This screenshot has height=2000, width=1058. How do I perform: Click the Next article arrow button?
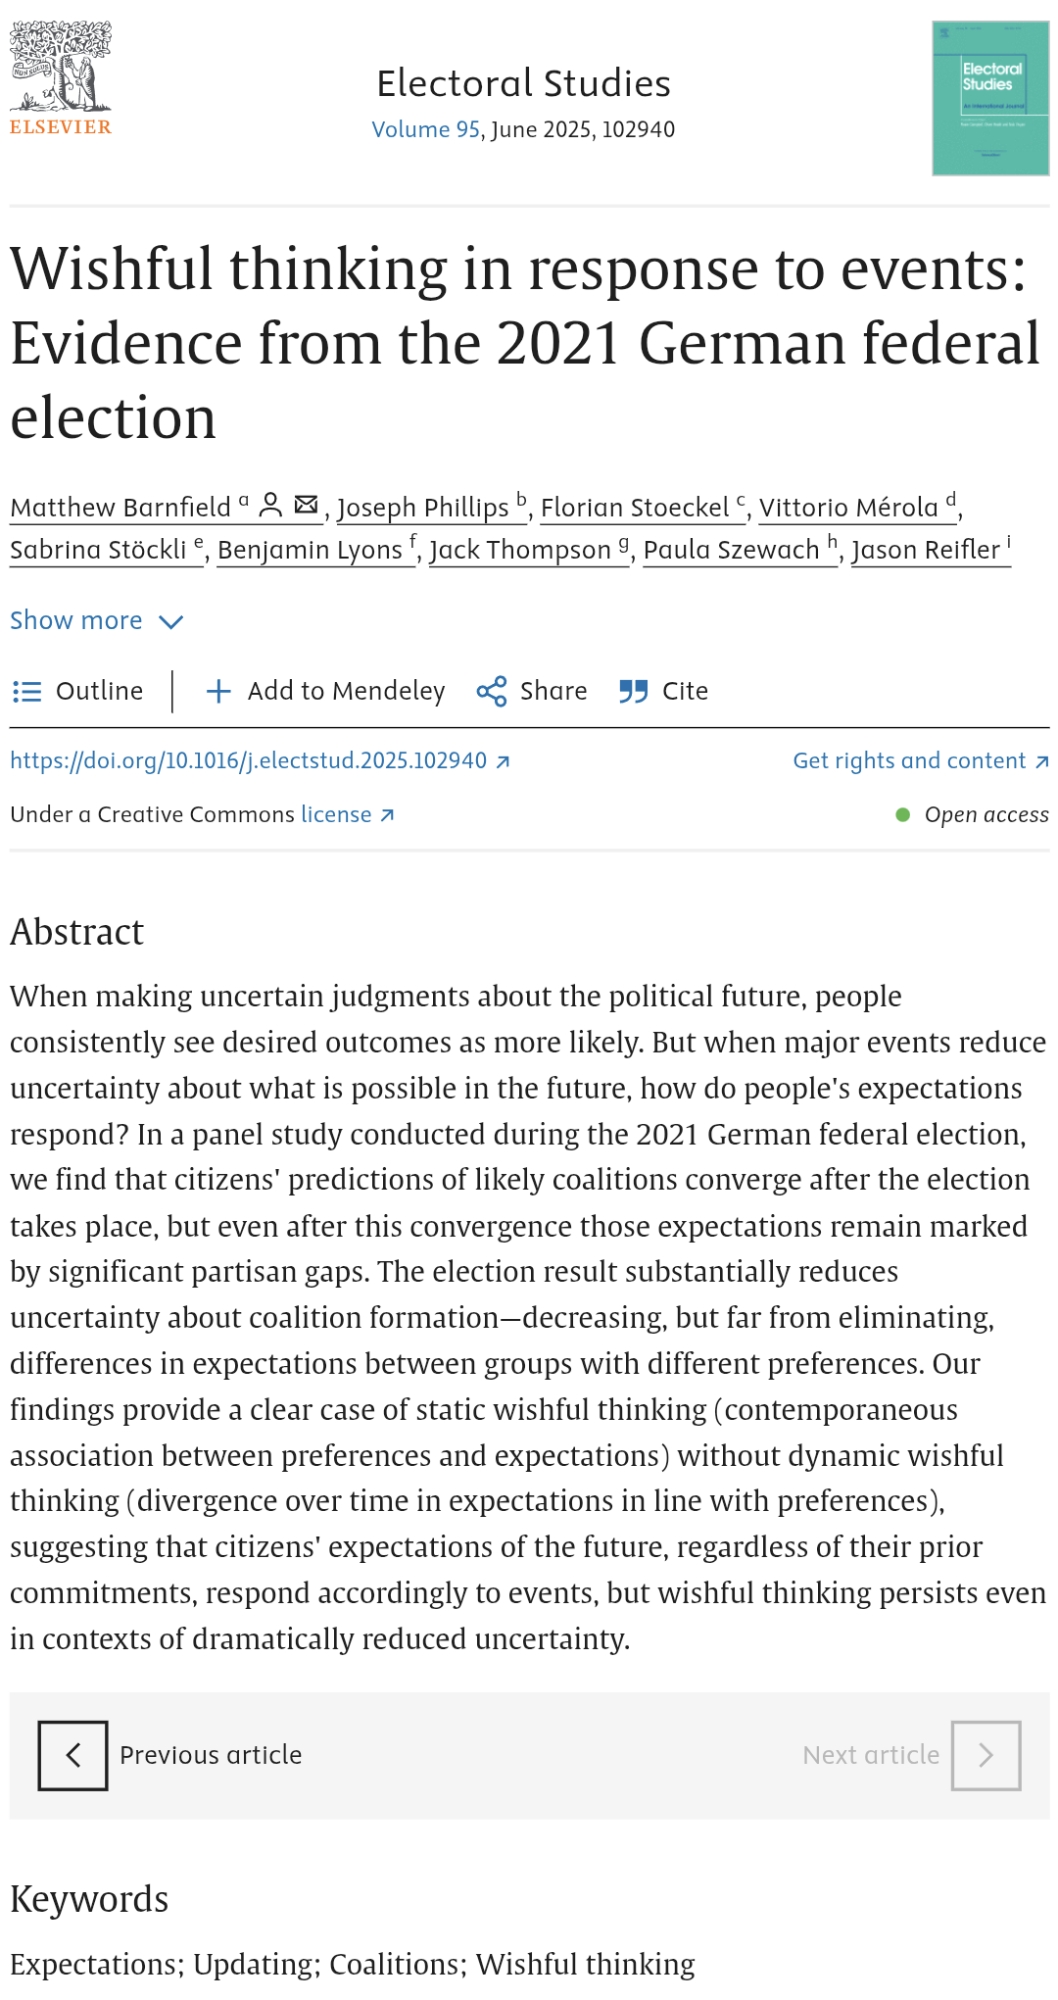click(985, 1755)
